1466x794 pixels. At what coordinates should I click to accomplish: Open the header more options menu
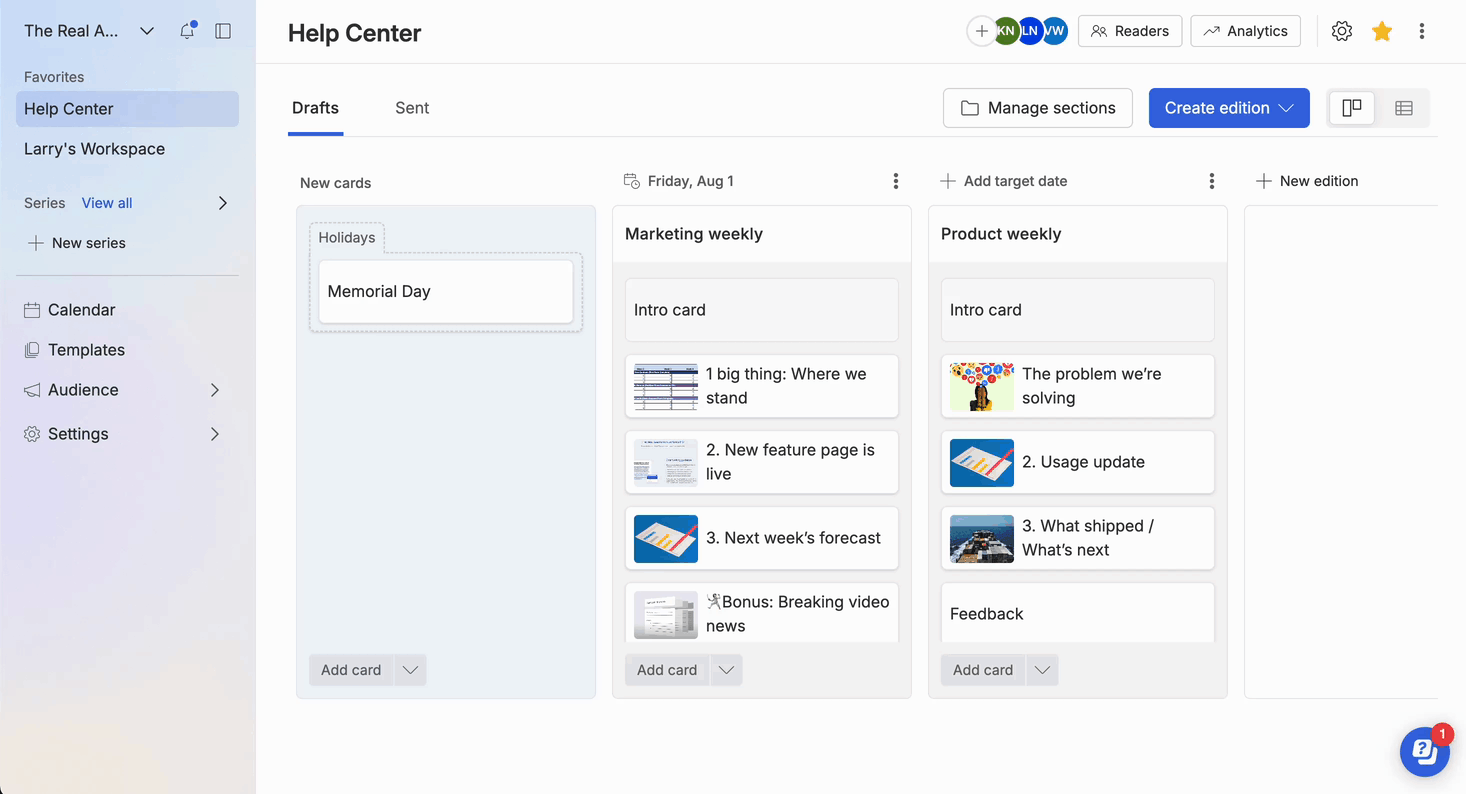[x=1422, y=31]
